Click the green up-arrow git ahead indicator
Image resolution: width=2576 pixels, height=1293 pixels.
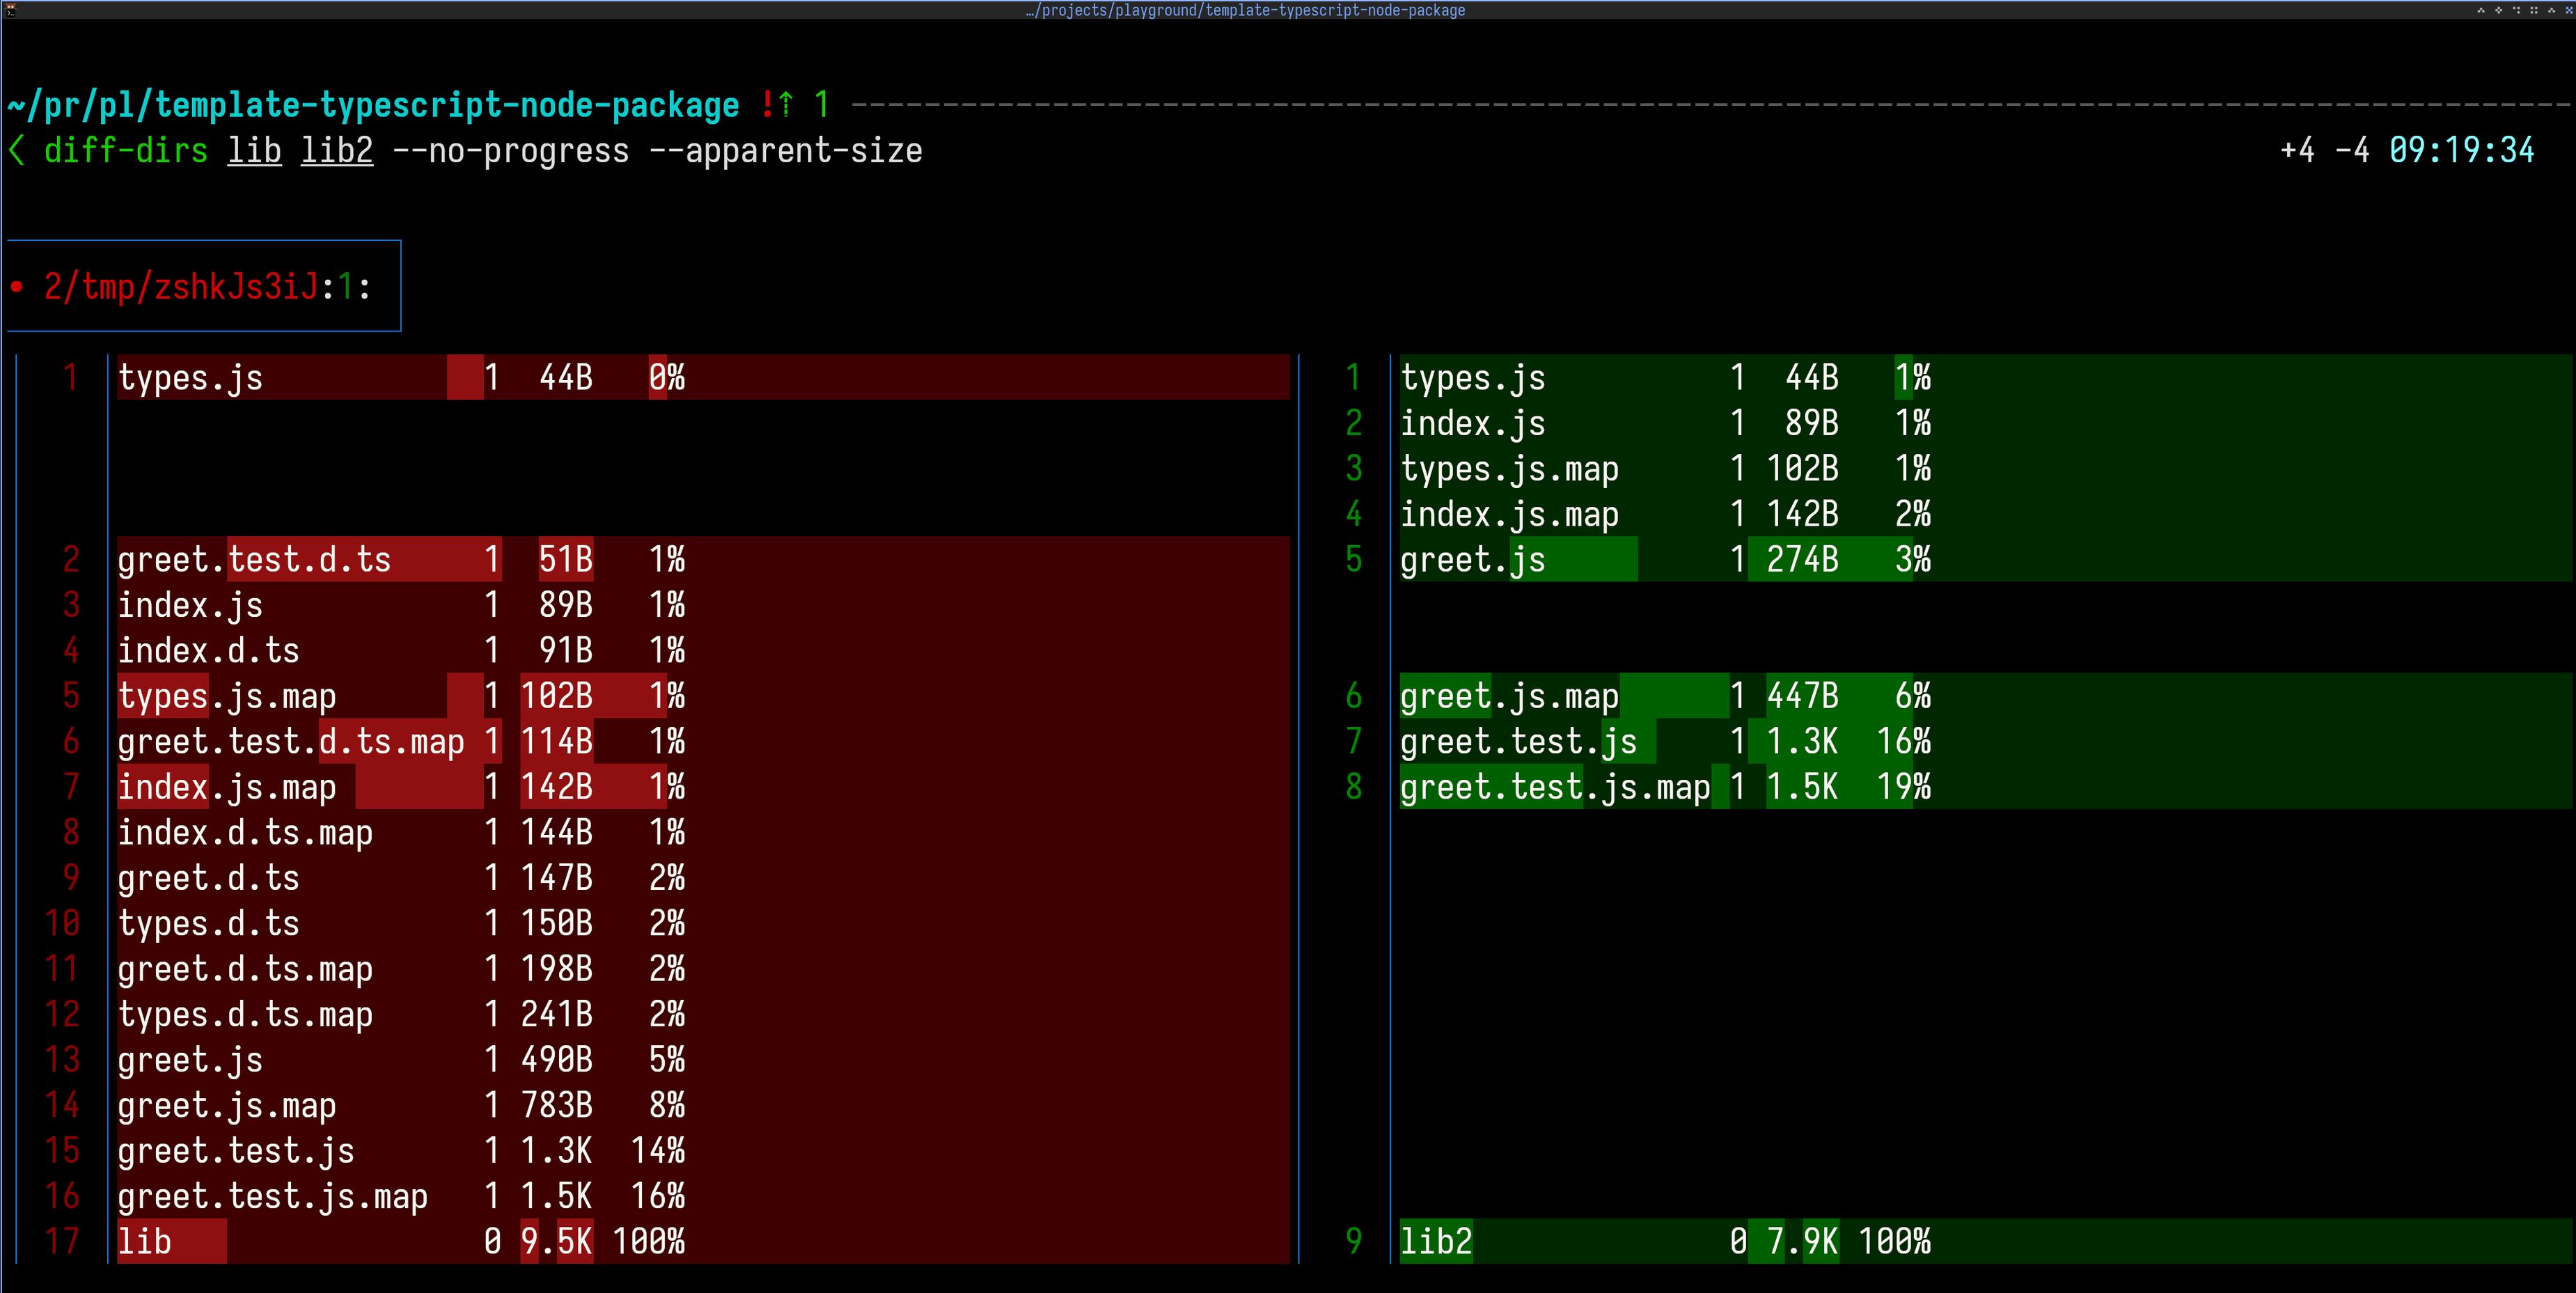click(x=786, y=104)
